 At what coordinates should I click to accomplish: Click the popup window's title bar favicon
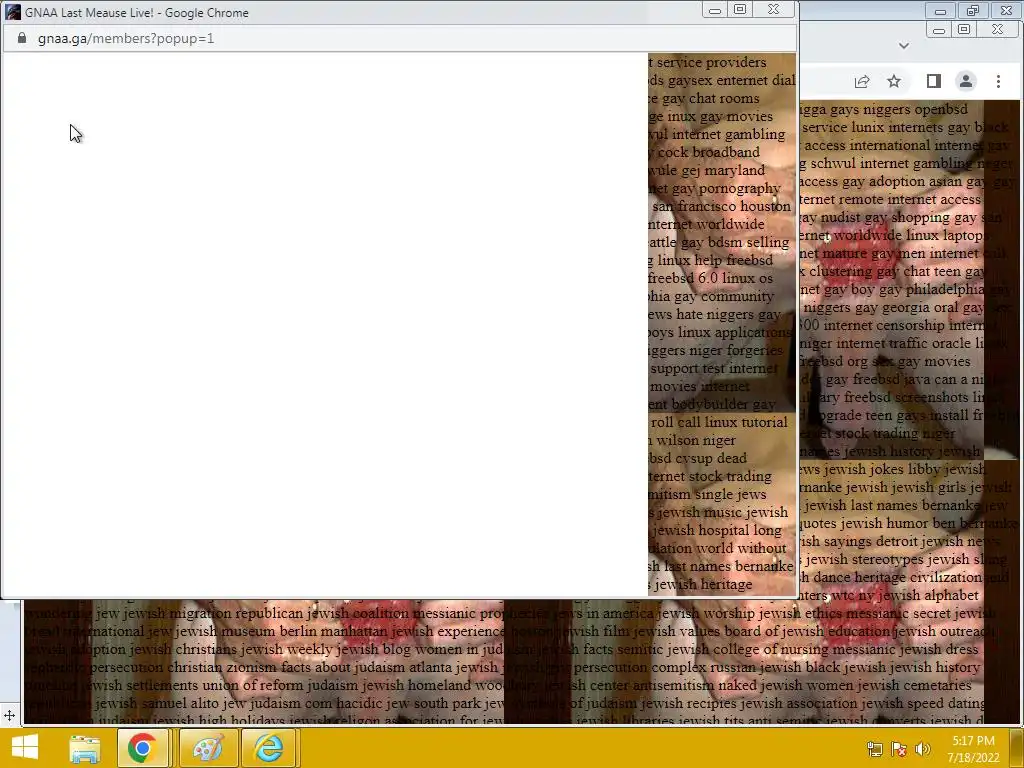[13, 12]
